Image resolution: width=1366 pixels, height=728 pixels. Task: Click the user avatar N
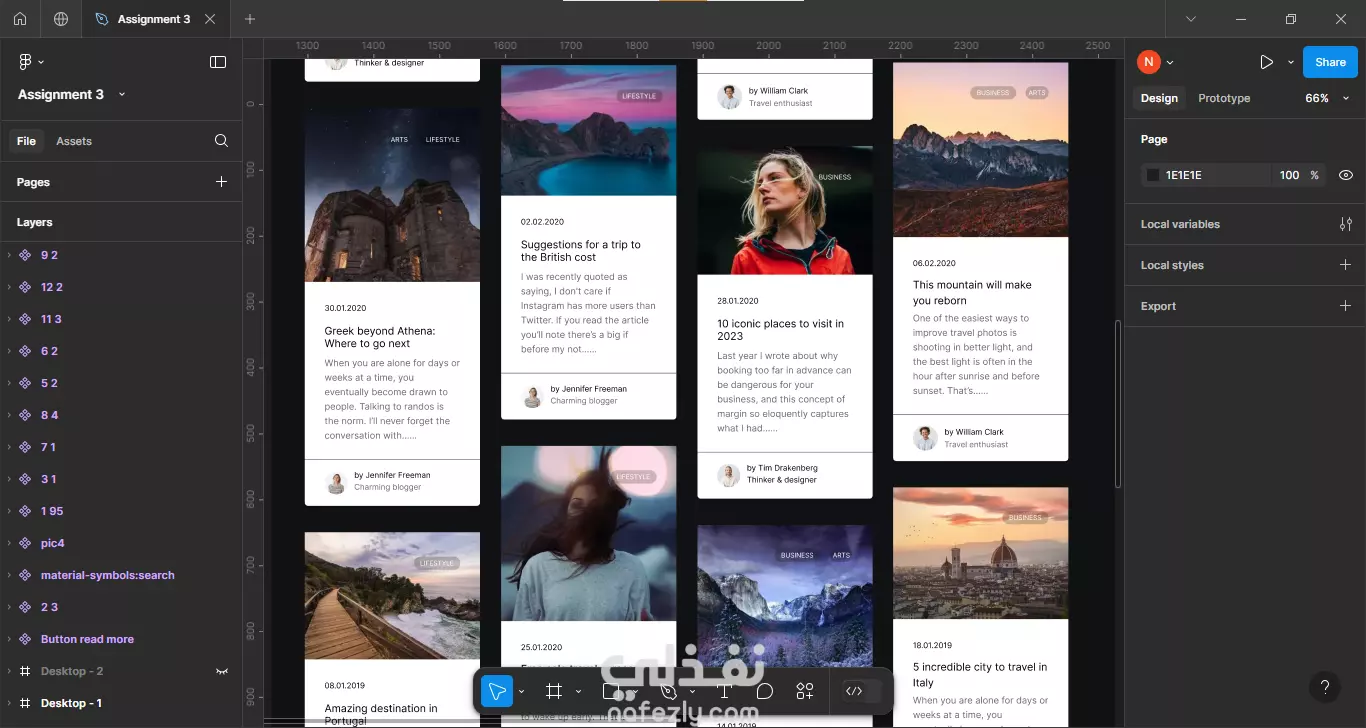pyautogui.click(x=1148, y=62)
